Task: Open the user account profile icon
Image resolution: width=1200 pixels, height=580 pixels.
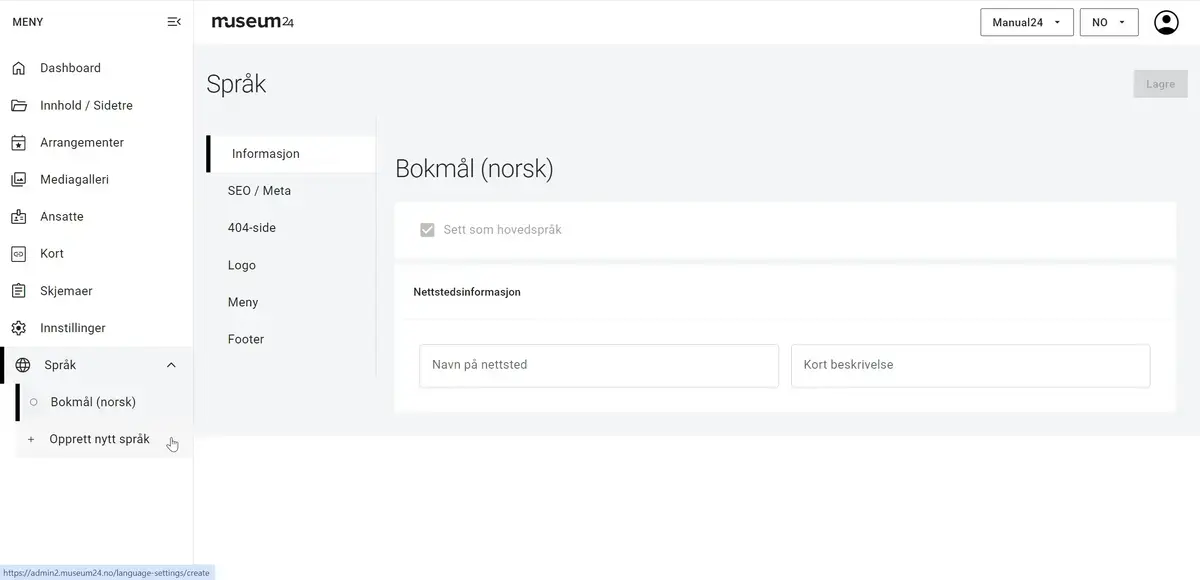Action: tap(1166, 22)
